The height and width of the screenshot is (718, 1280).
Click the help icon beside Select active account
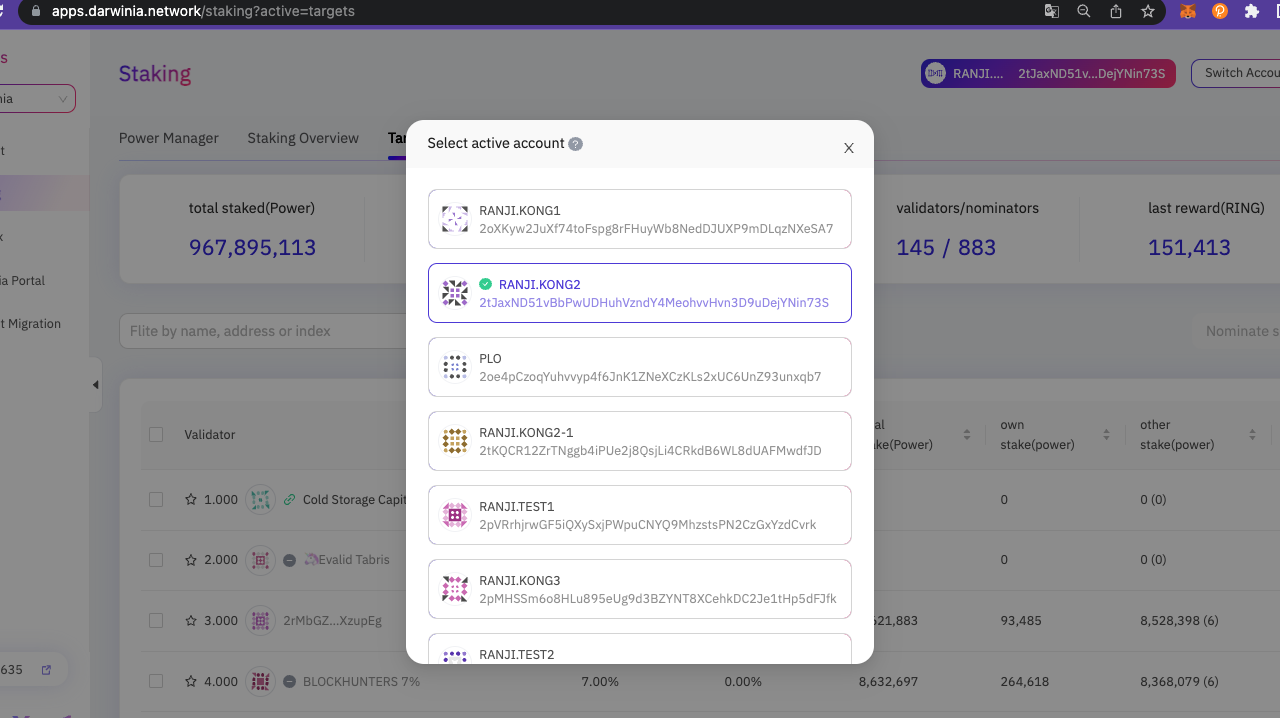pyautogui.click(x=575, y=144)
